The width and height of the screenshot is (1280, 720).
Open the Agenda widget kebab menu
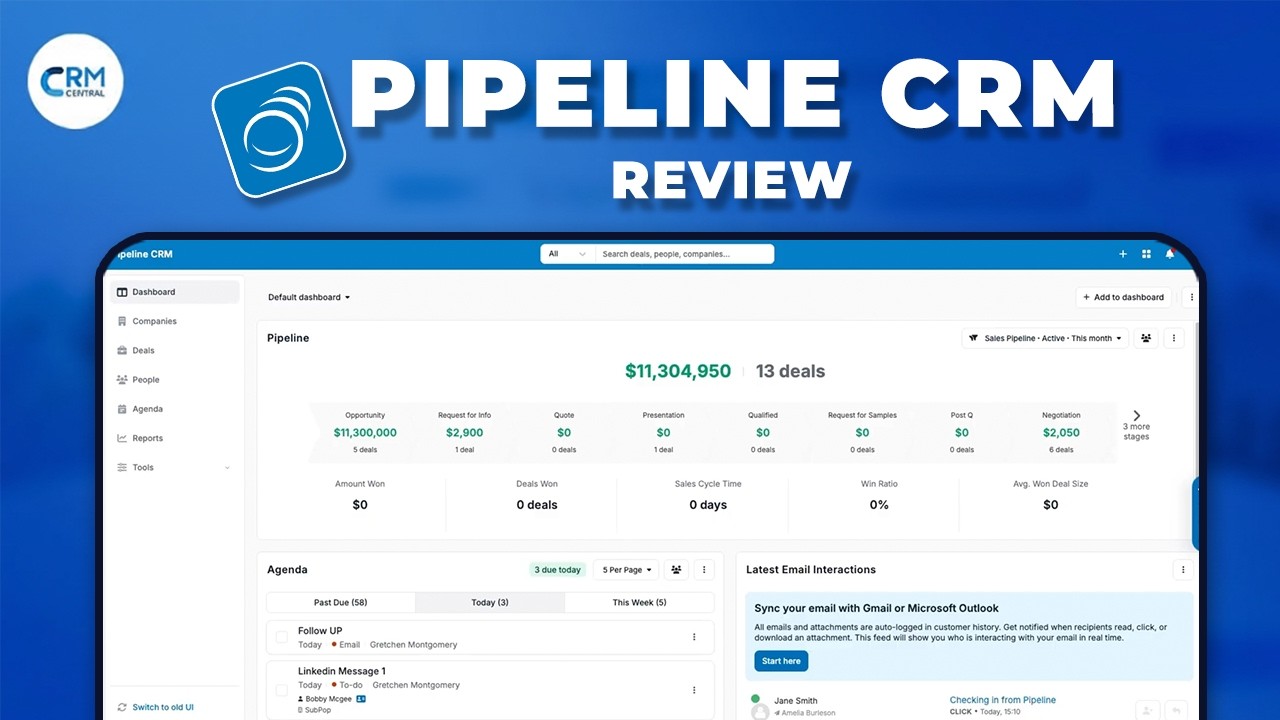705,570
